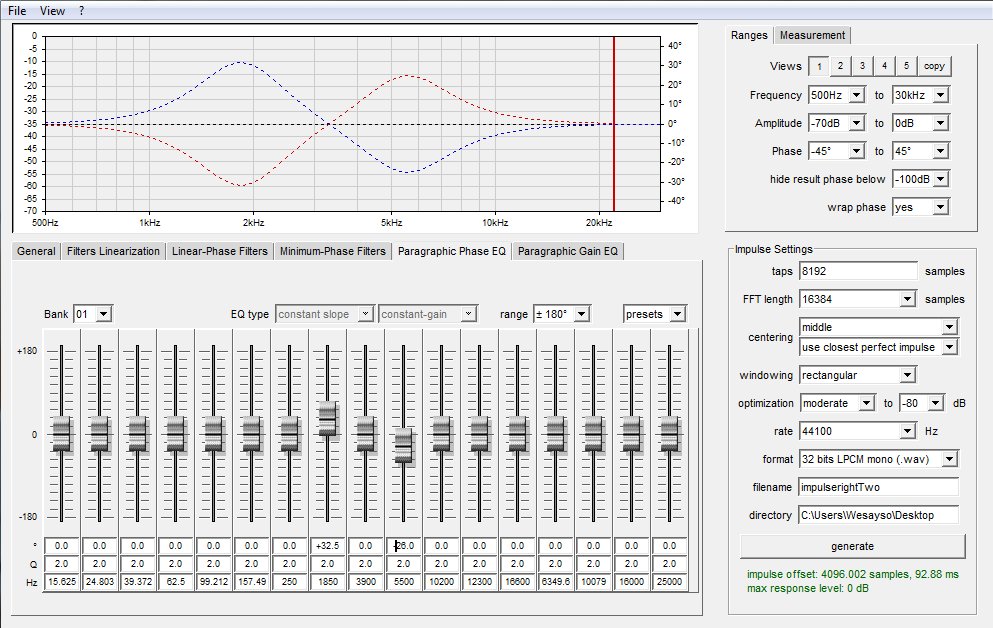Click the copy views button

[x=934, y=66]
